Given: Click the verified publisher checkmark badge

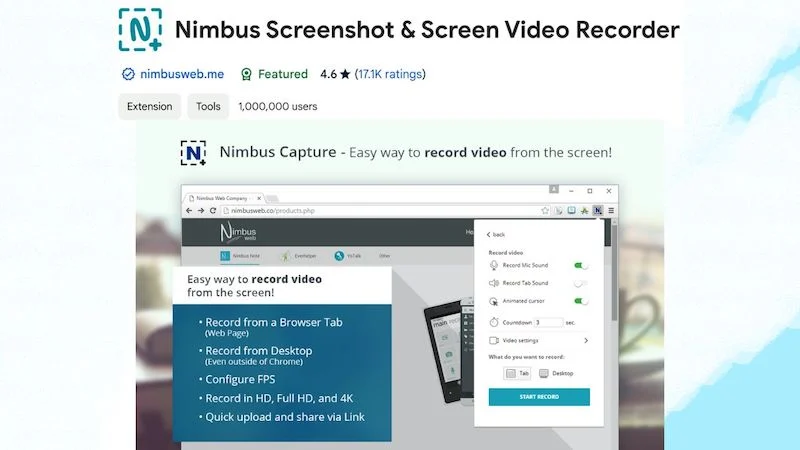Looking at the screenshot, I should [128, 74].
